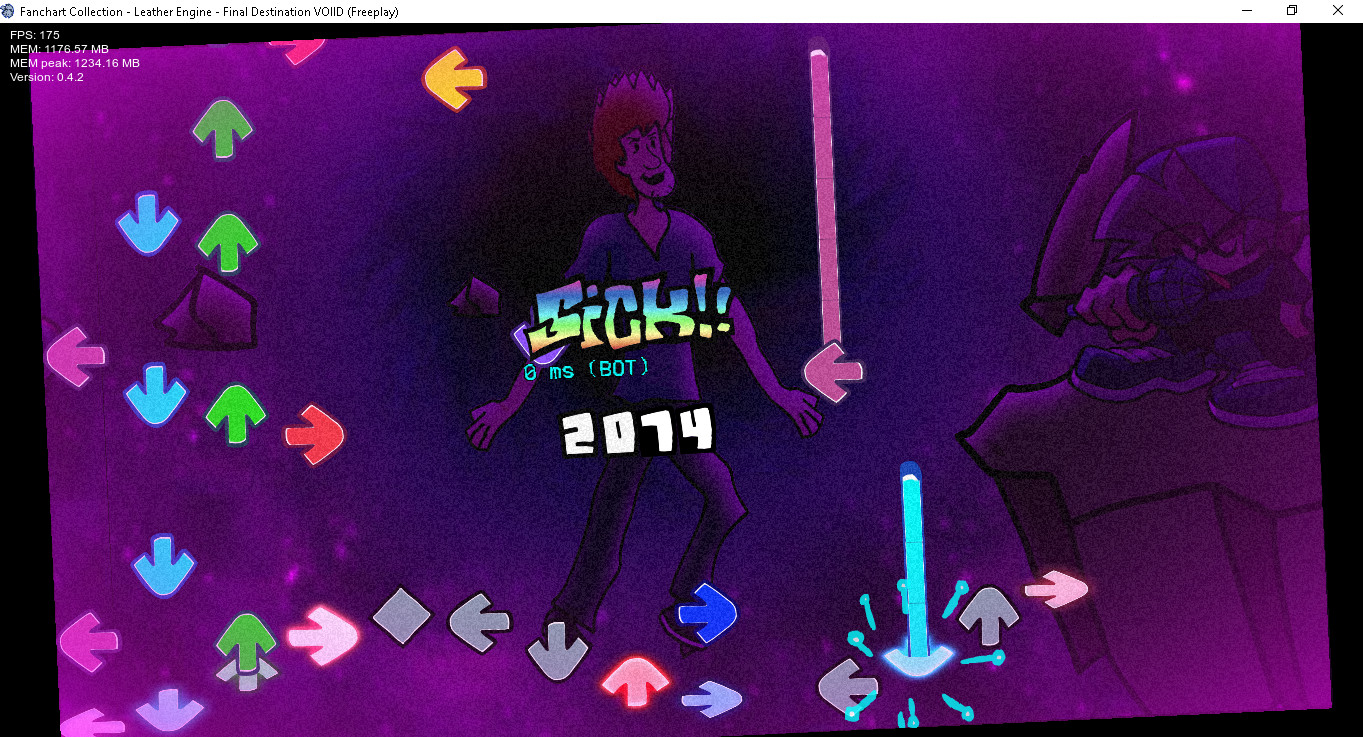Click the cyan hold note trail

911,555
